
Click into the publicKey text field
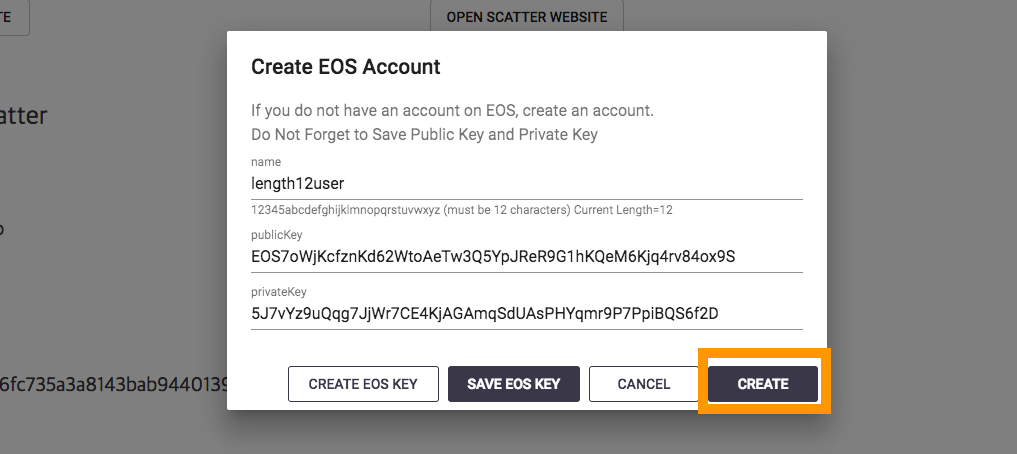(x=526, y=256)
